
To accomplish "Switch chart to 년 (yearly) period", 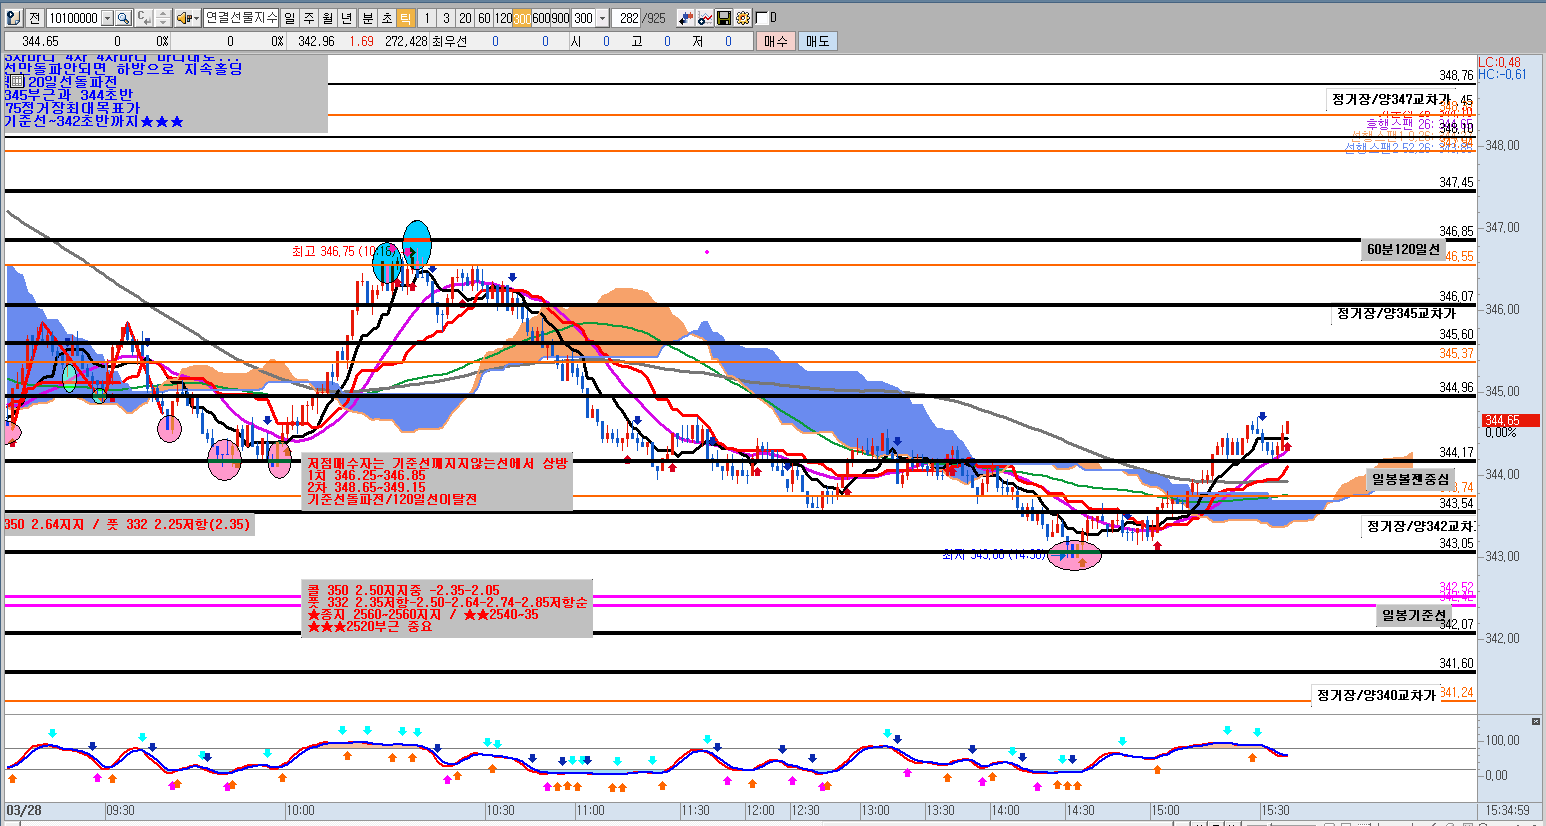I will [x=346, y=18].
